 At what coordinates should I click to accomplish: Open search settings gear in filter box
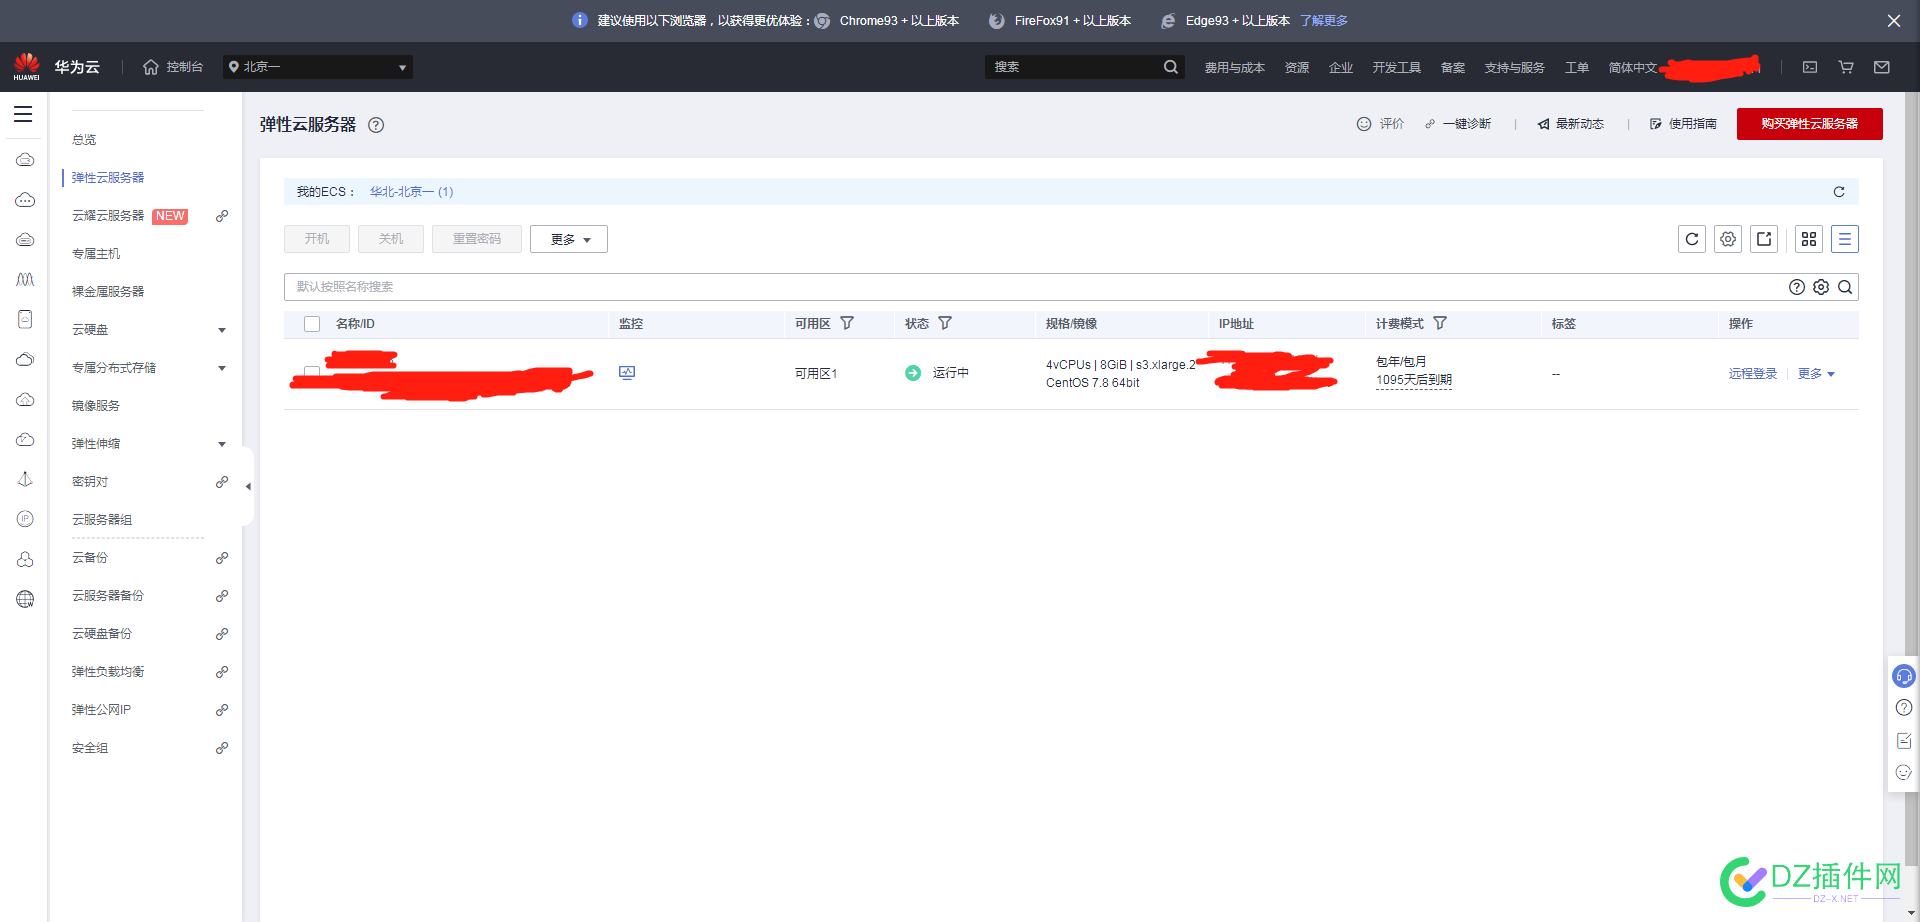pyautogui.click(x=1821, y=287)
